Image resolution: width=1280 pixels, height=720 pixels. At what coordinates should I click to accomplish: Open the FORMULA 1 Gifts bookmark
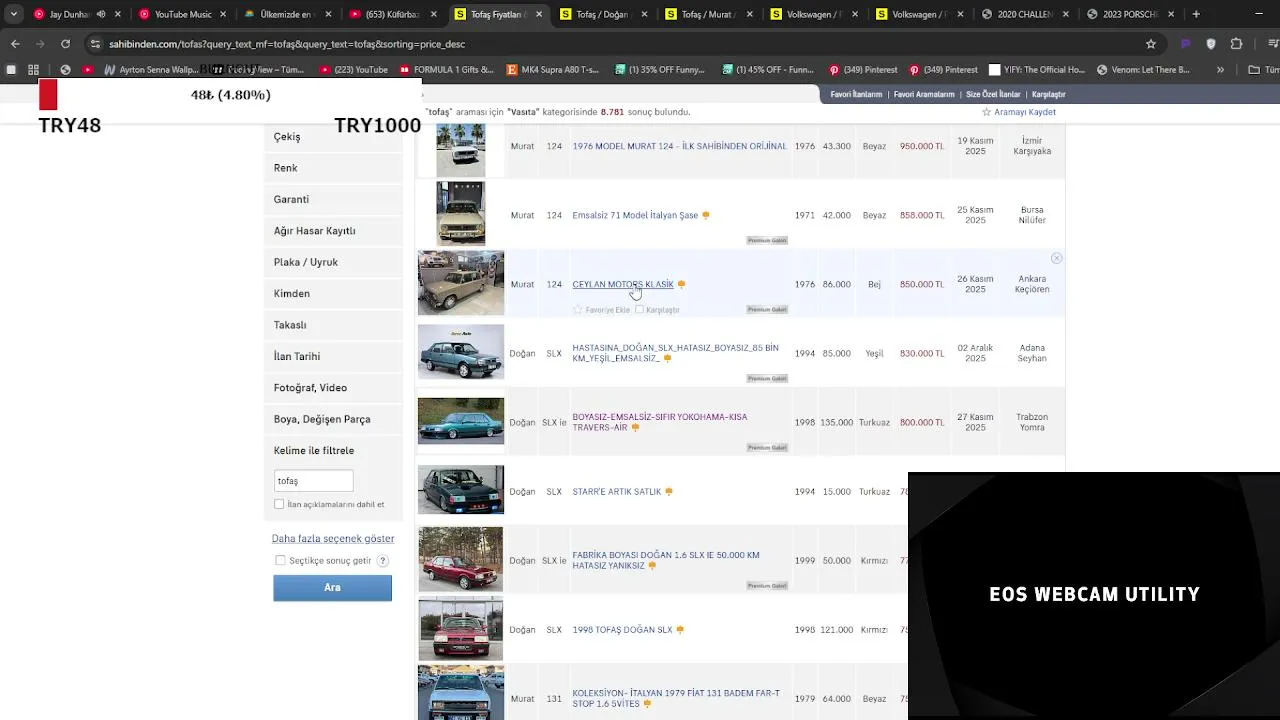coord(447,70)
